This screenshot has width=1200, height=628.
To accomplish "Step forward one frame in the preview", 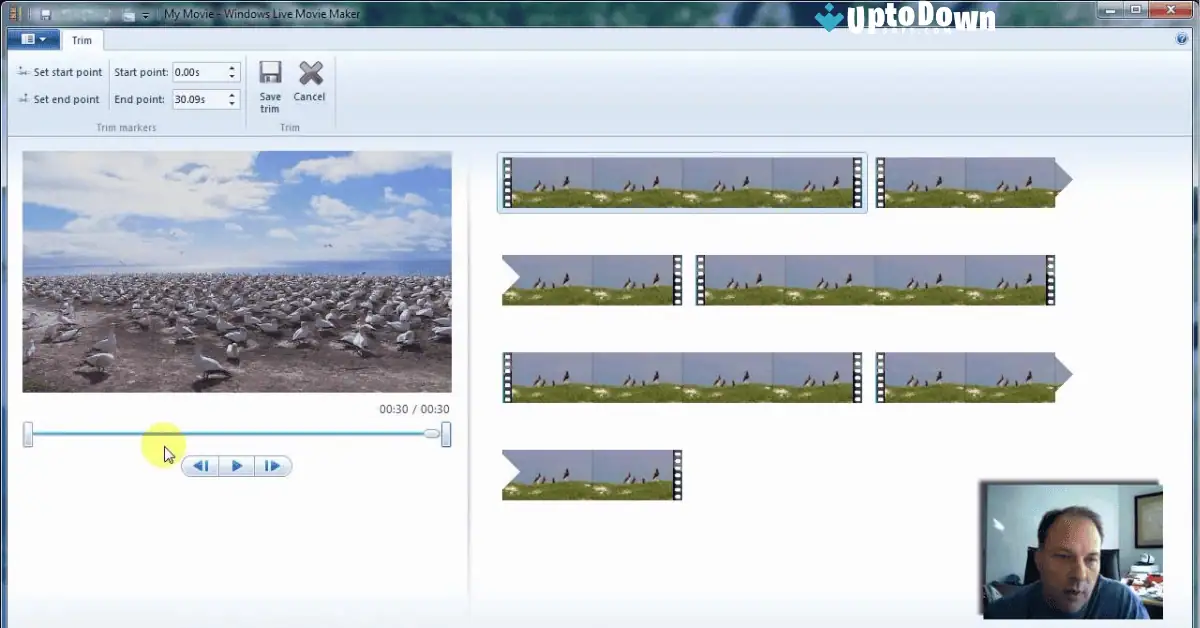I will click(x=272, y=465).
